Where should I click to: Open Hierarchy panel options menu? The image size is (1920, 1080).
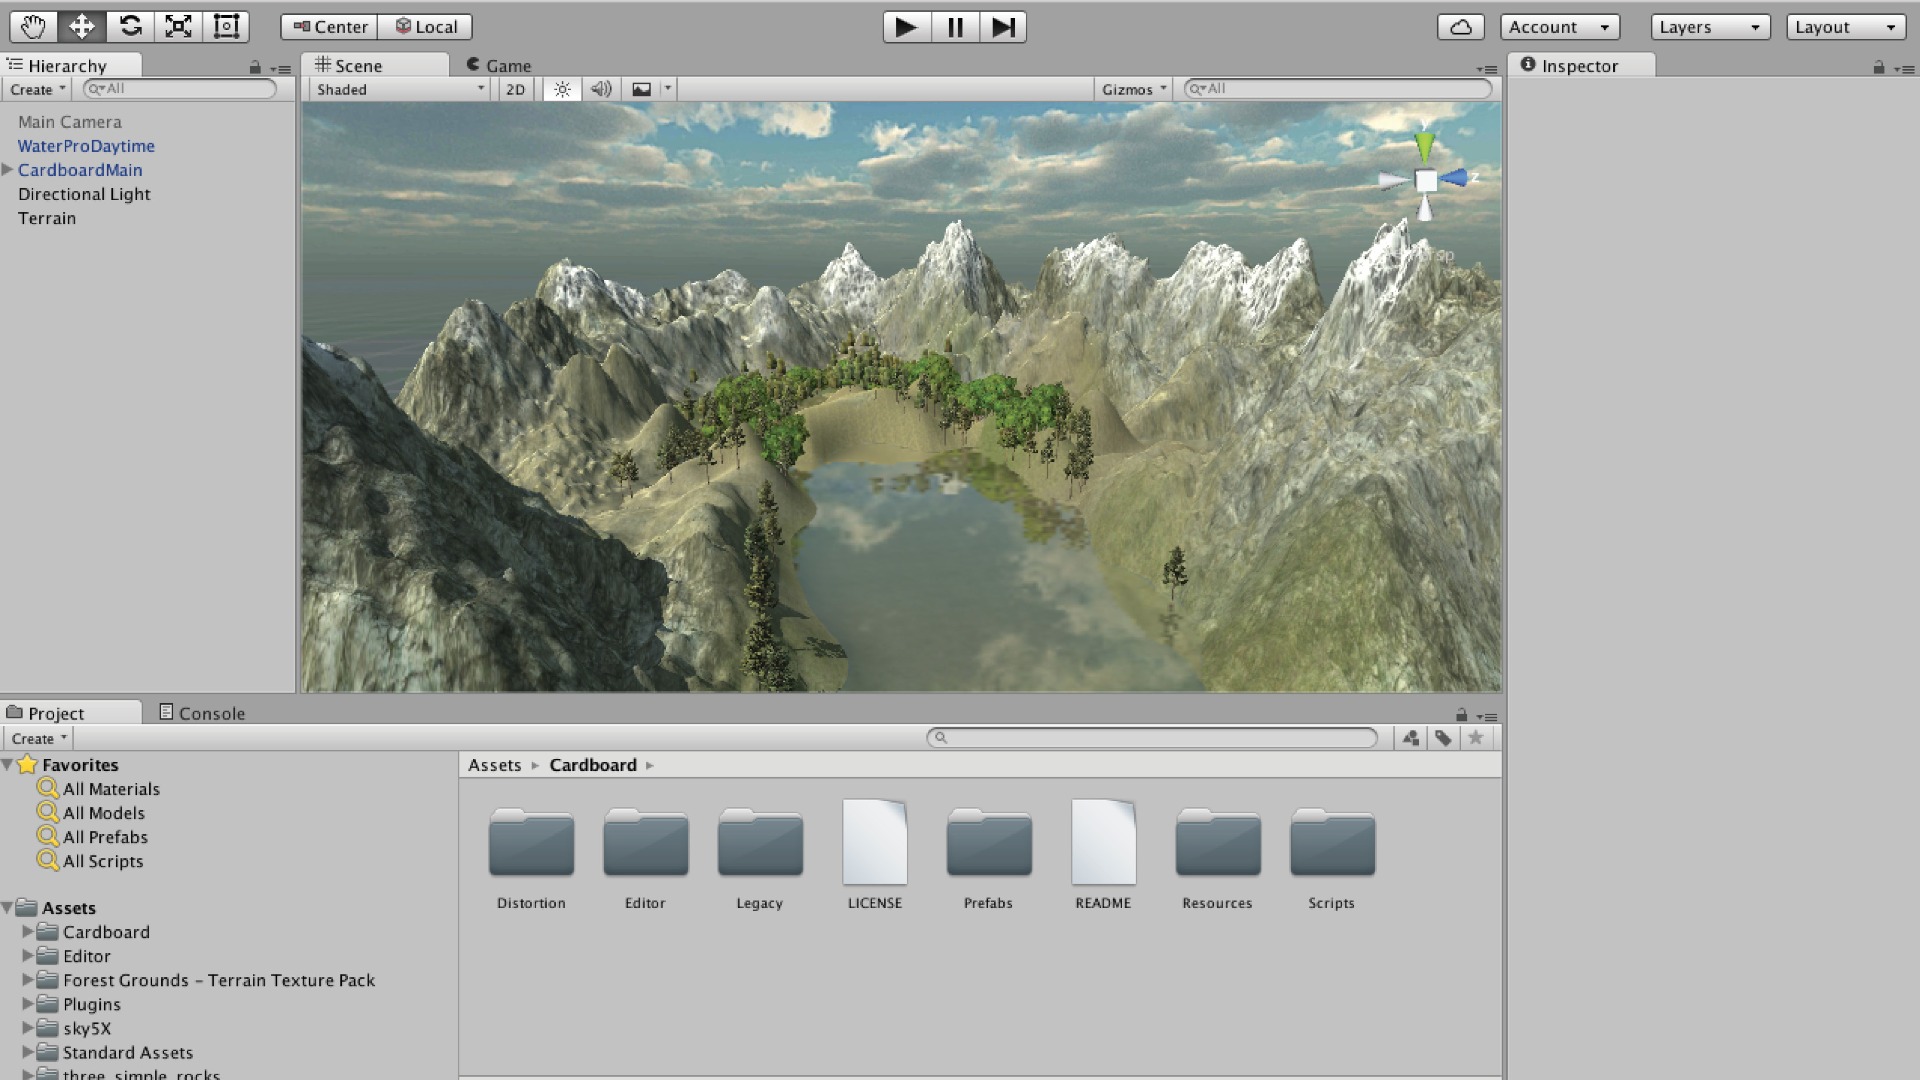point(281,69)
